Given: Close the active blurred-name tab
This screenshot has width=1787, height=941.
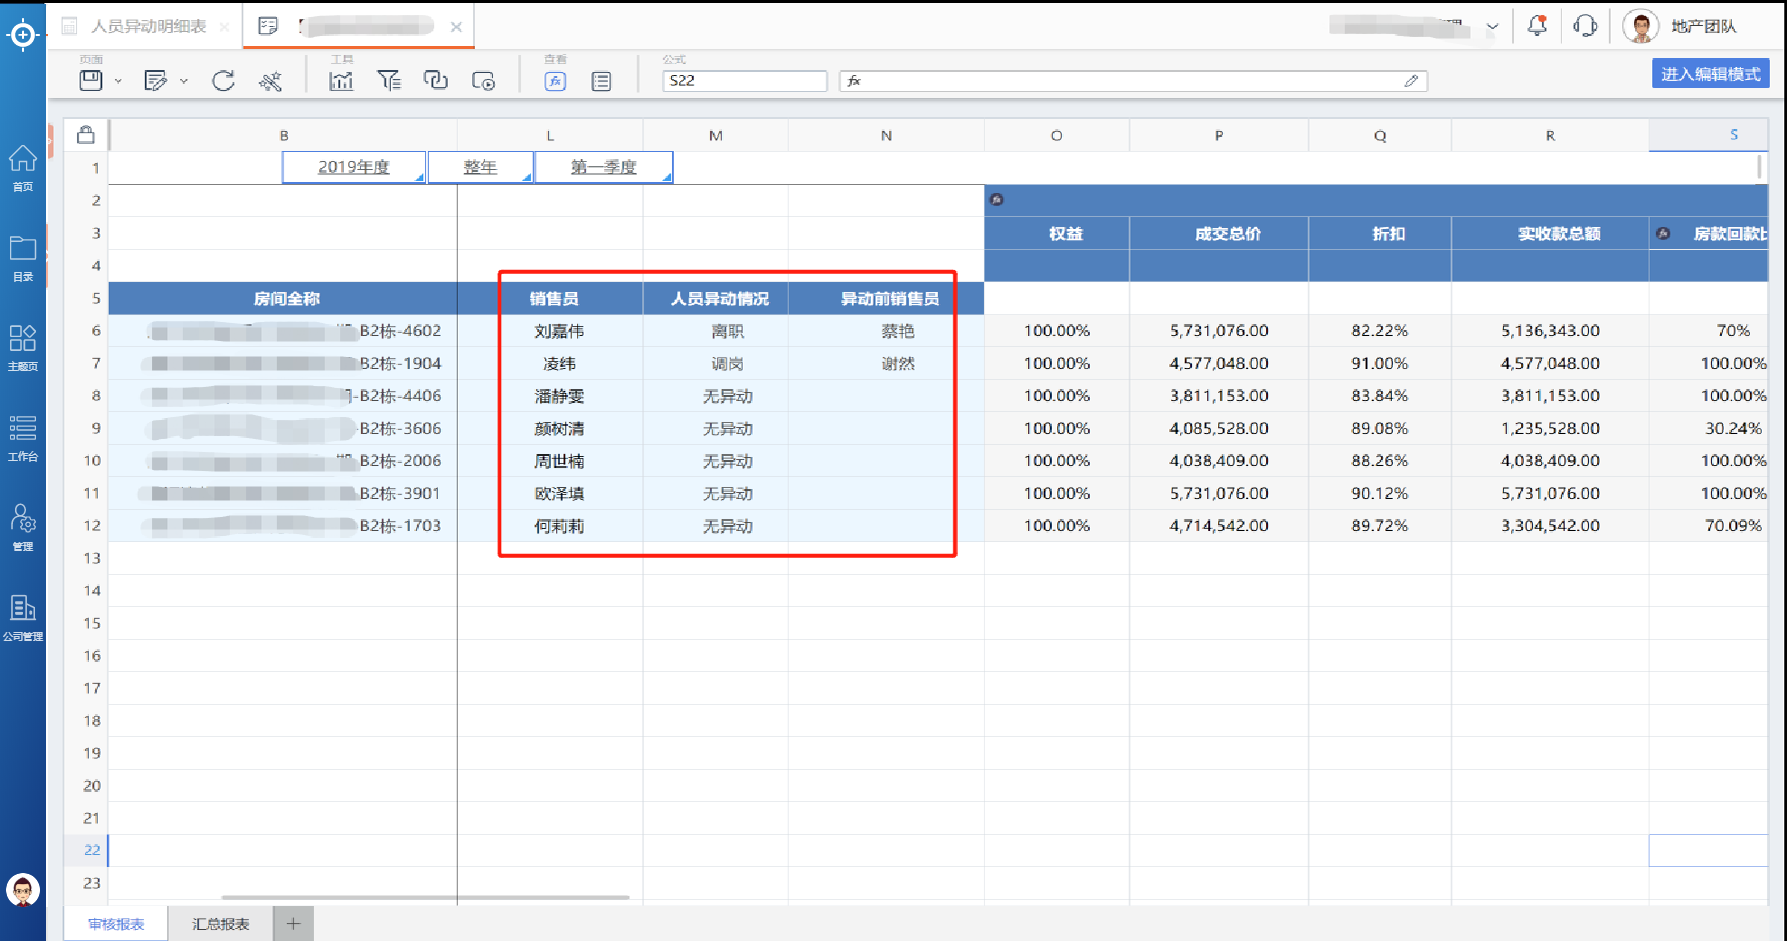Looking at the screenshot, I should point(456,27).
